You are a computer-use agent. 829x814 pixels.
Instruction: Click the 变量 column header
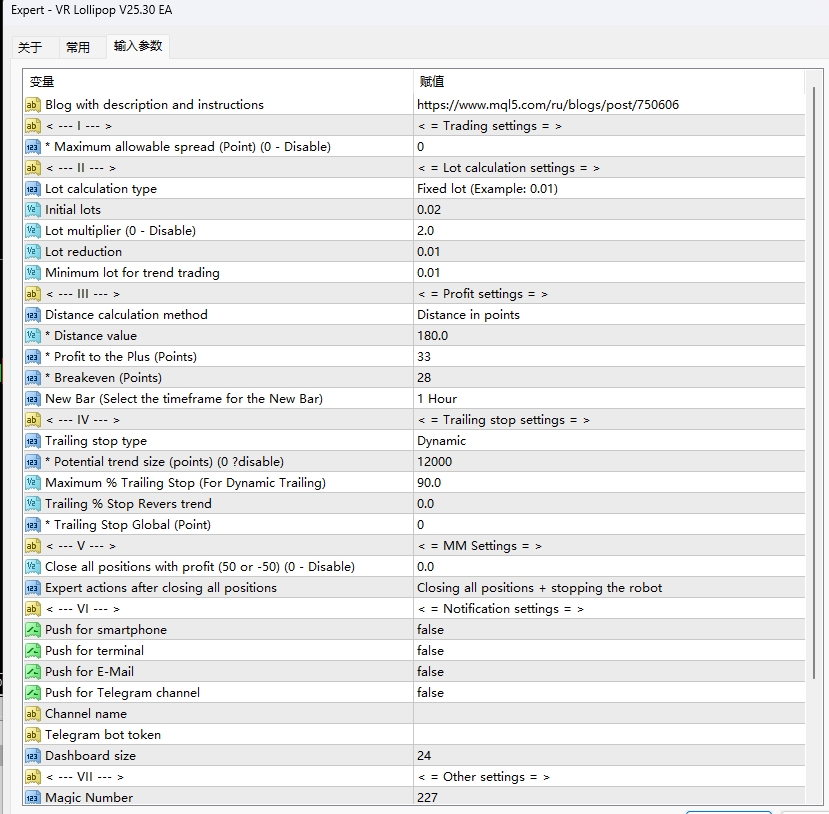point(218,82)
